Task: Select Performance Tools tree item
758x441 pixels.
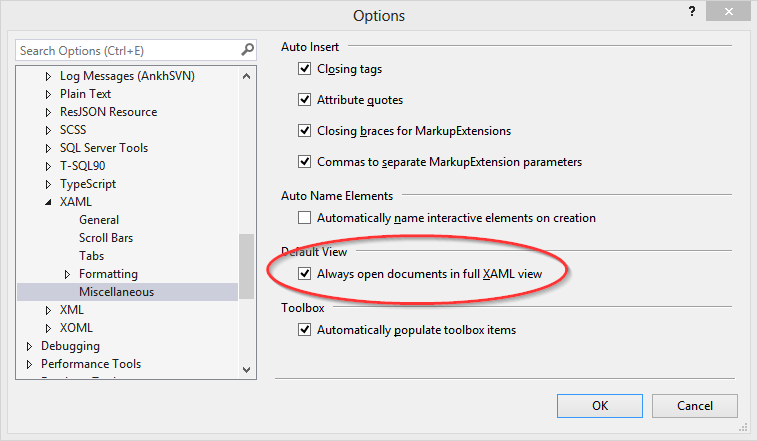Action: 91,364
